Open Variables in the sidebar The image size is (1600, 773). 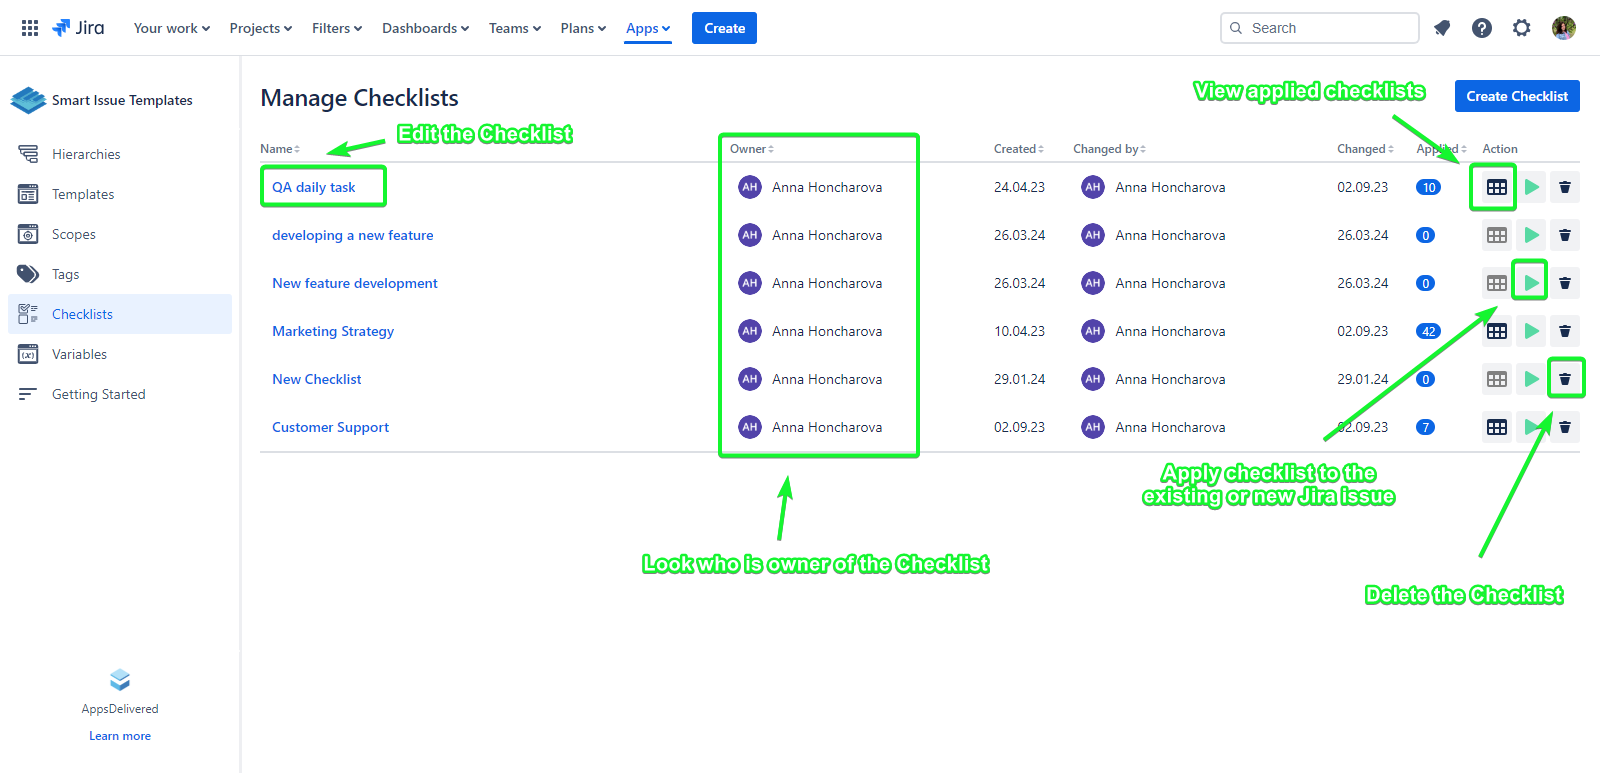[x=79, y=354]
